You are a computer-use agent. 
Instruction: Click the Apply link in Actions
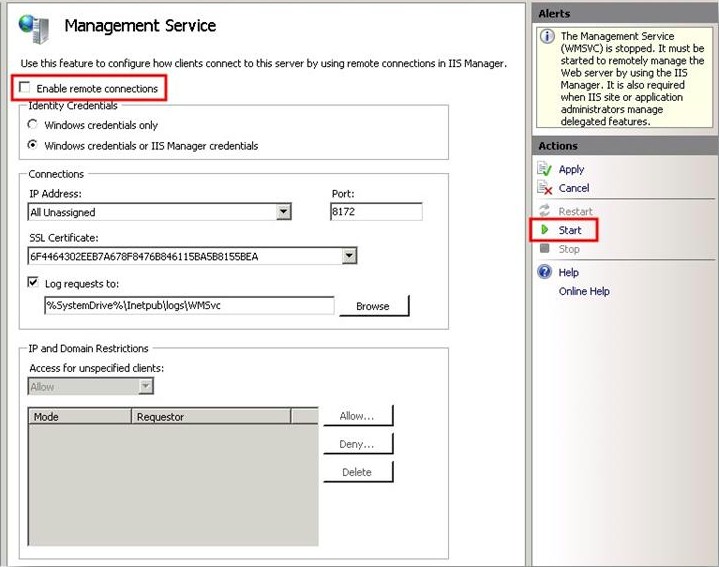pos(571,170)
